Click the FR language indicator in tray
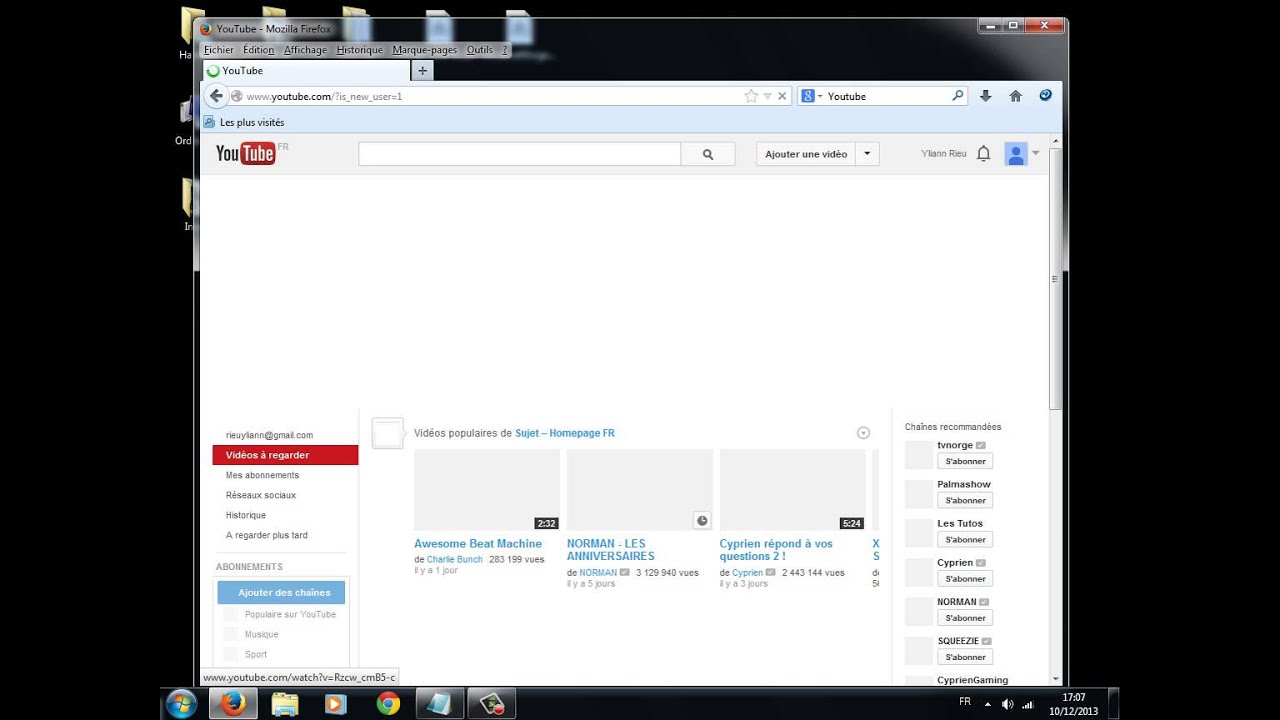Screen dimensions: 1280x720 [965, 702]
